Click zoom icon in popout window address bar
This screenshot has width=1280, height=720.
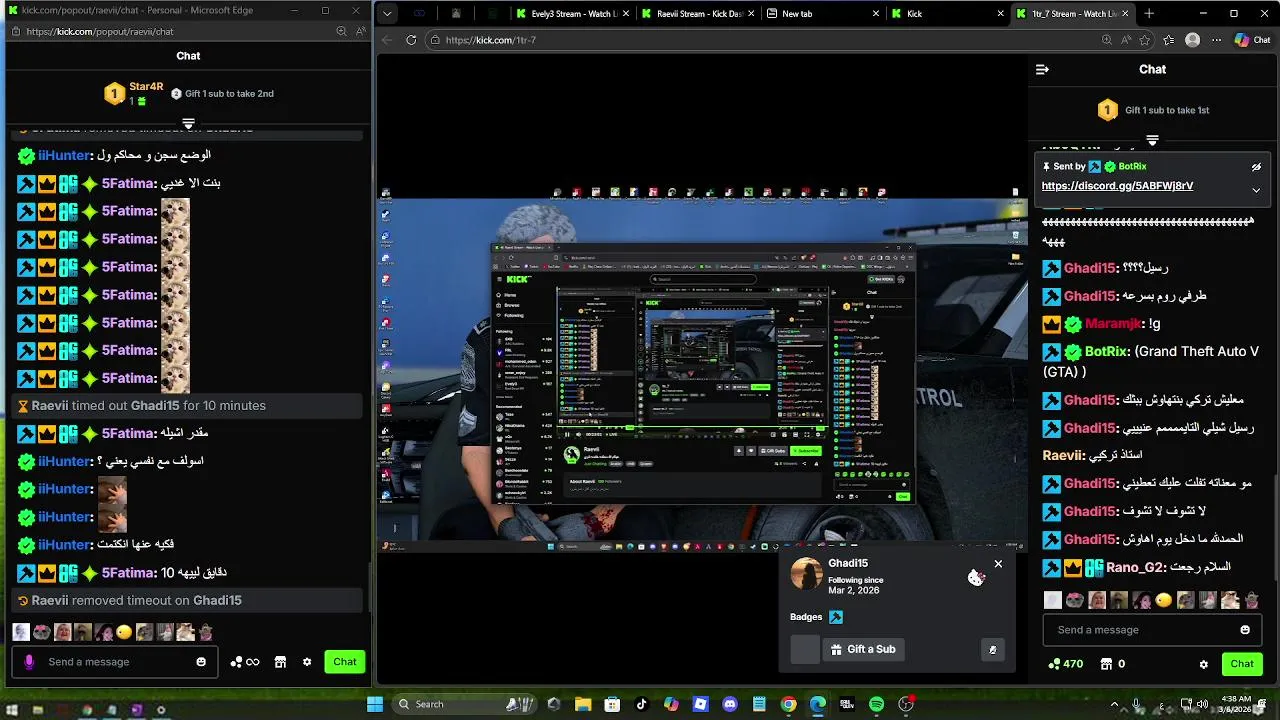pyautogui.click(x=342, y=31)
